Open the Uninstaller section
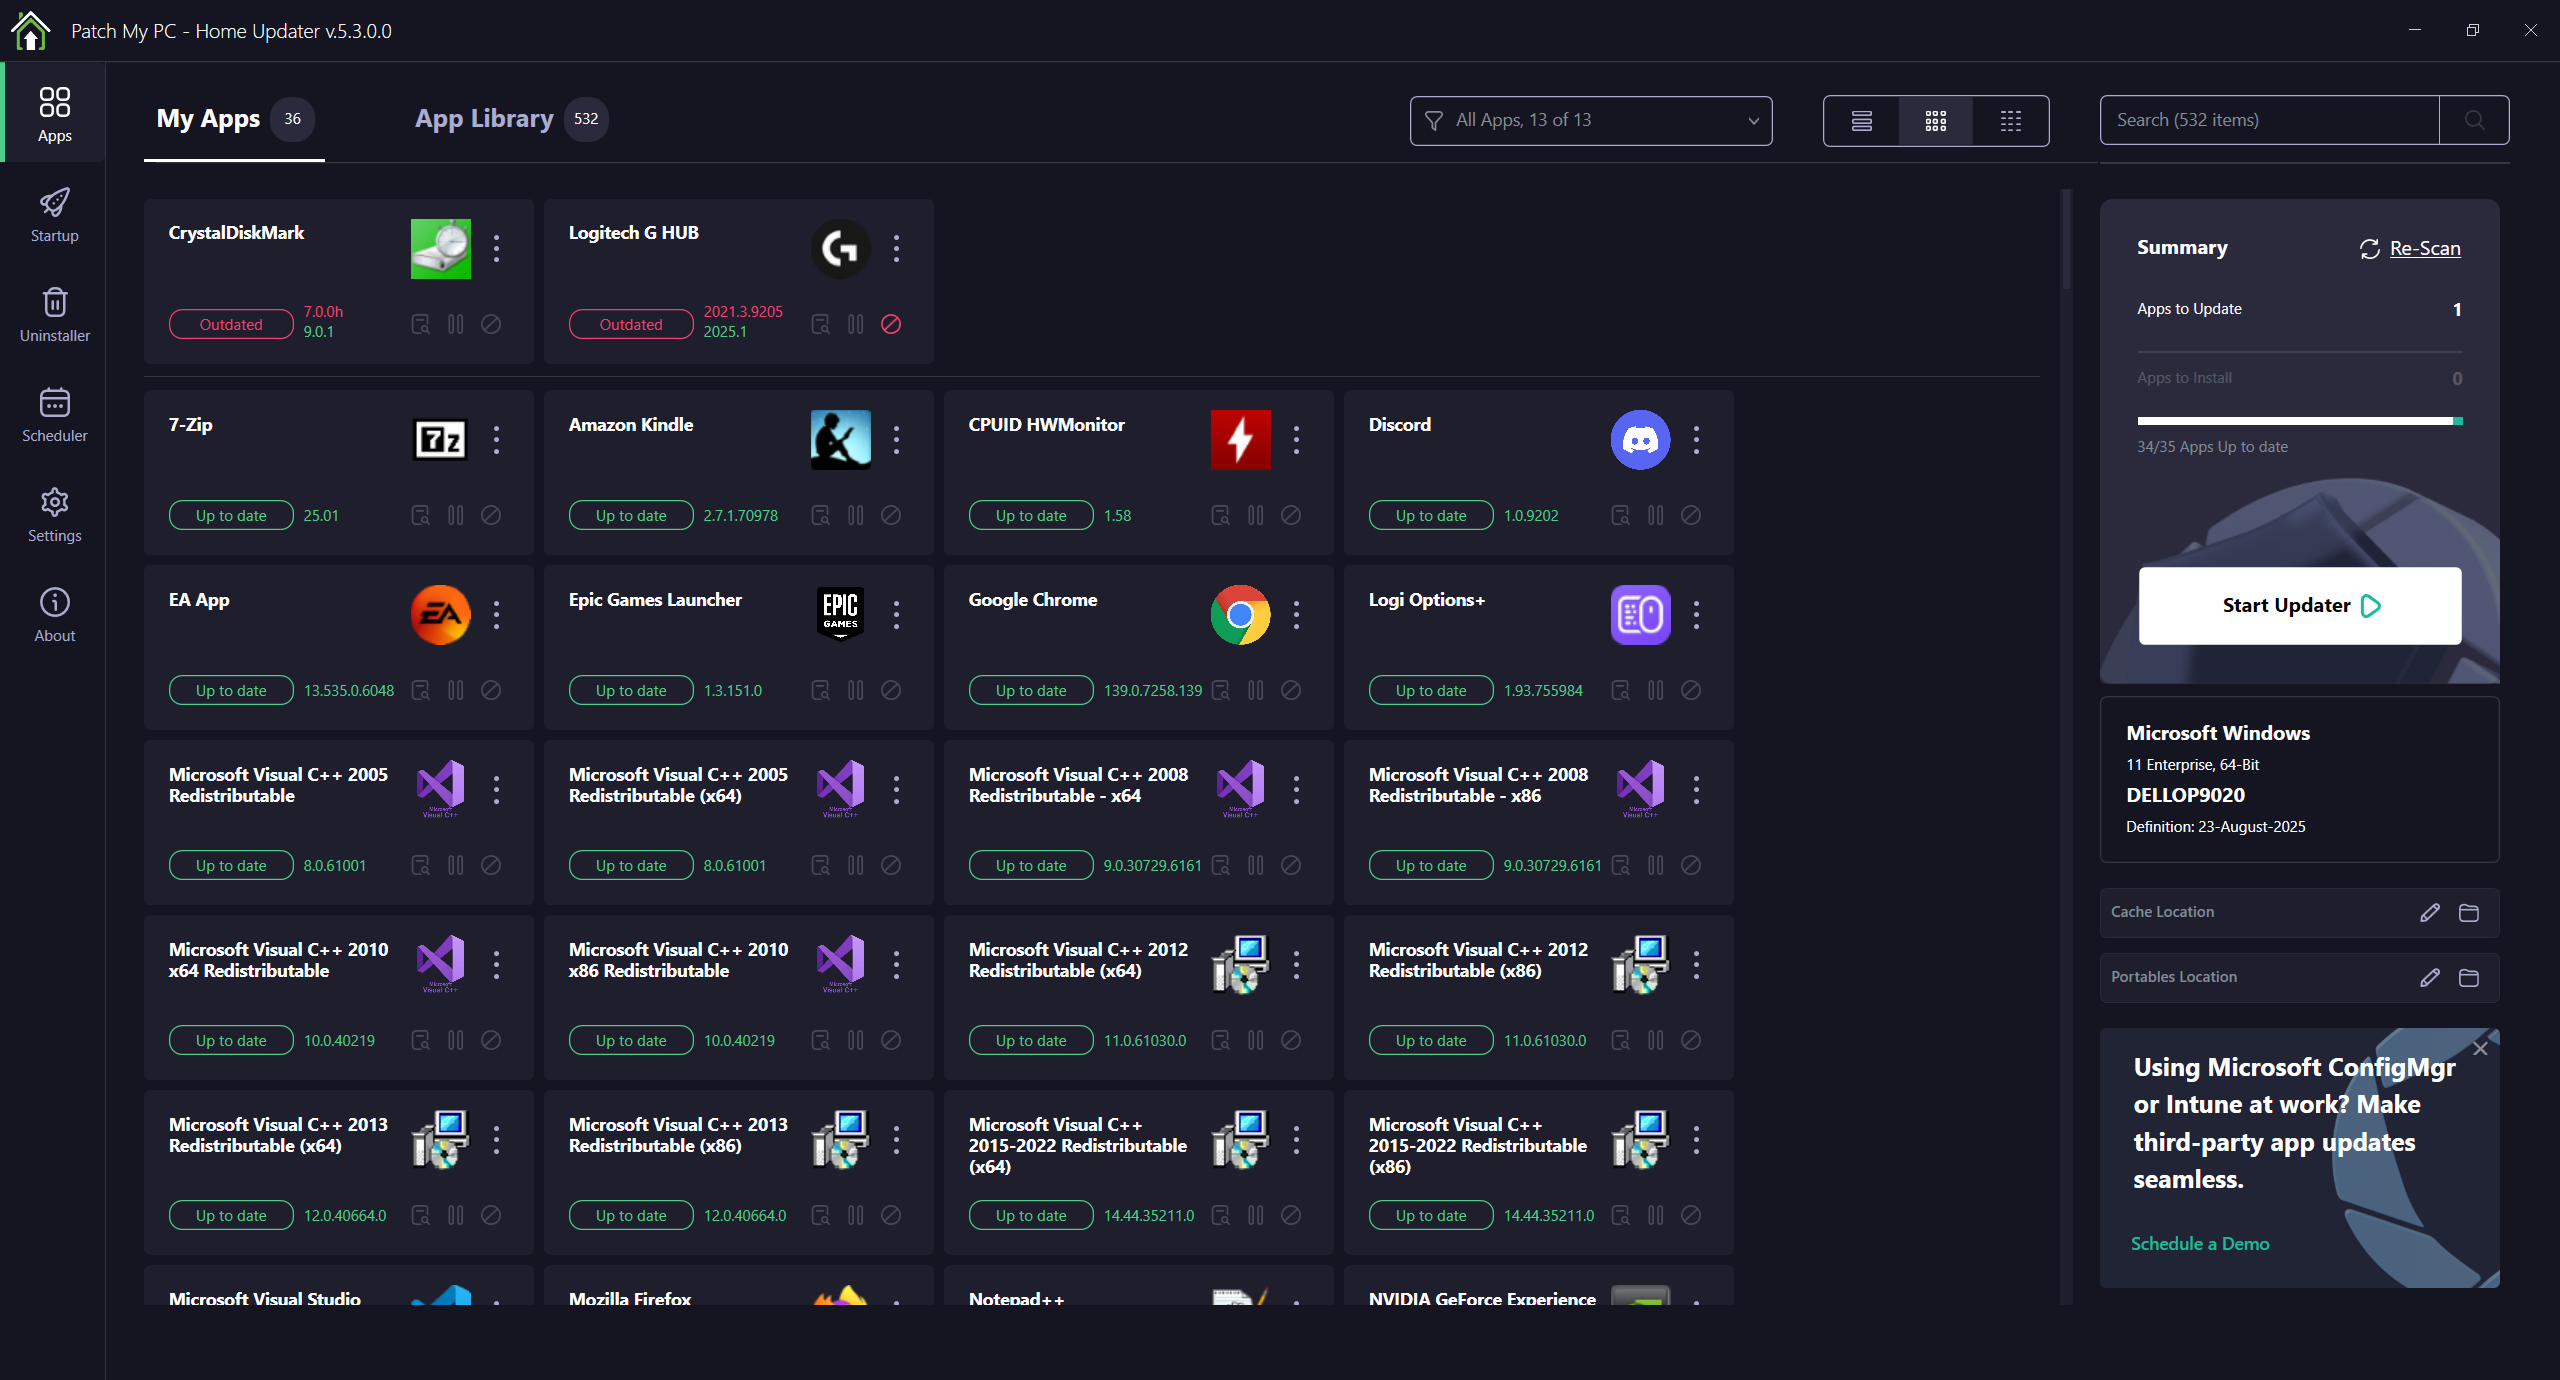 coord(54,315)
